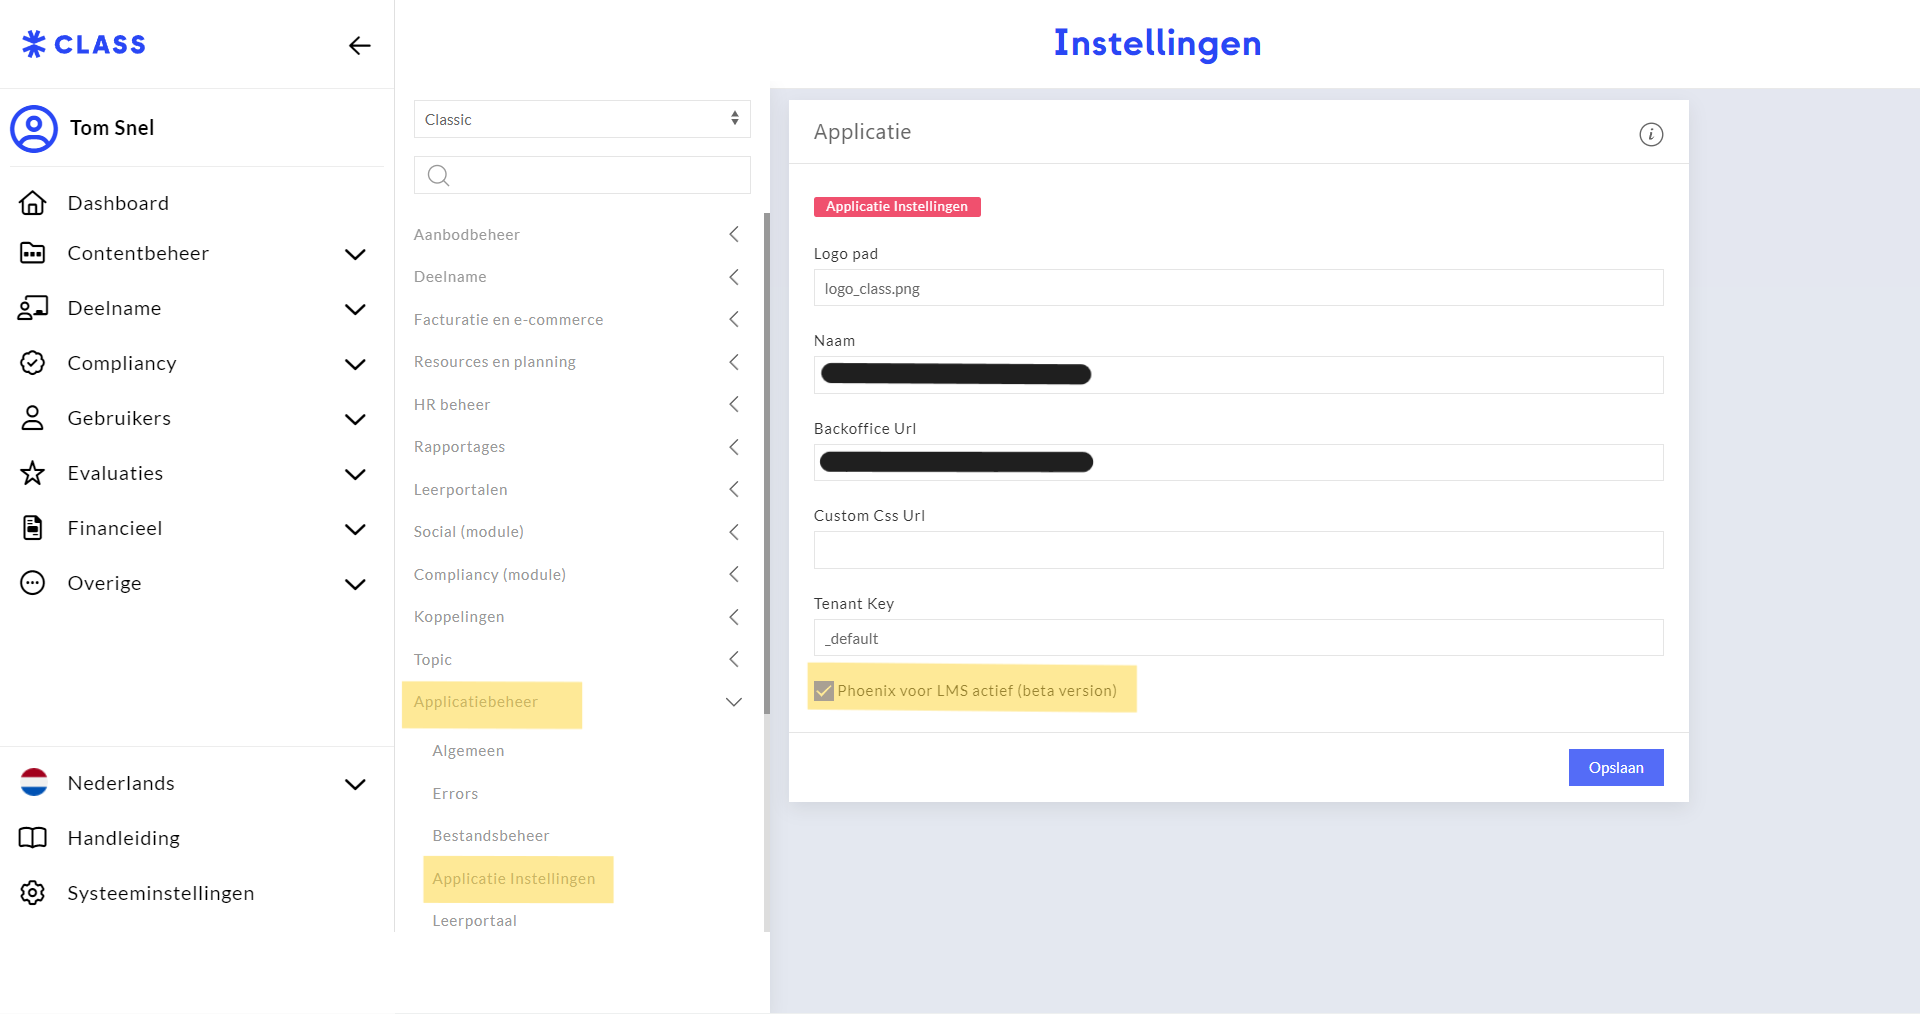
Task: Click the back arrow beside CLASS logo
Action: click(359, 46)
